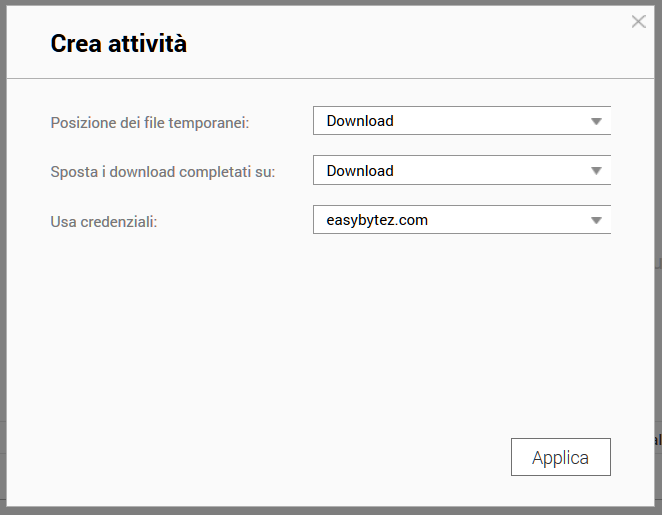Click the Posizione dei file temporanei label
The width and height of the screenshot is (662, 515).
(149, 123)
